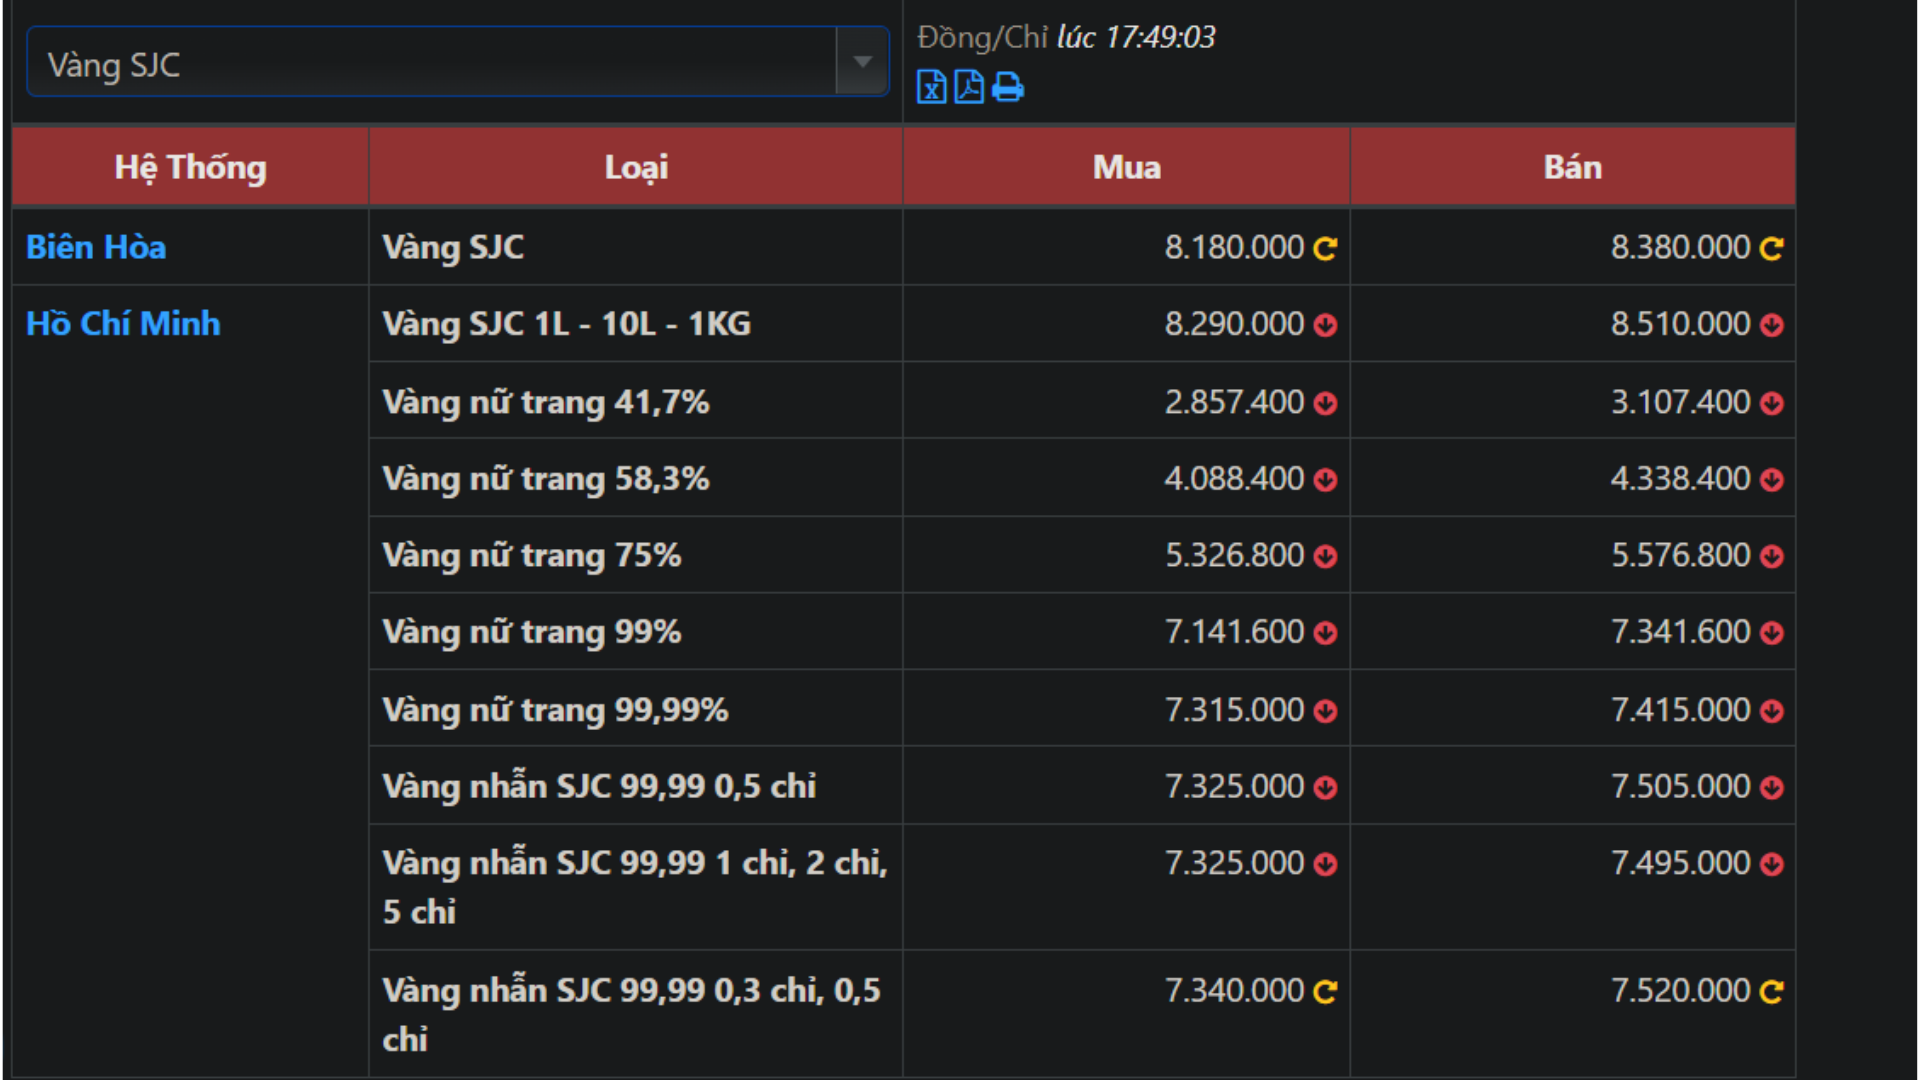The width and height of the screenshot is (1920, 1080).
Task: Click refresh icon beside 8.380.000 sell price
Action: click(x=1771, y=248)
